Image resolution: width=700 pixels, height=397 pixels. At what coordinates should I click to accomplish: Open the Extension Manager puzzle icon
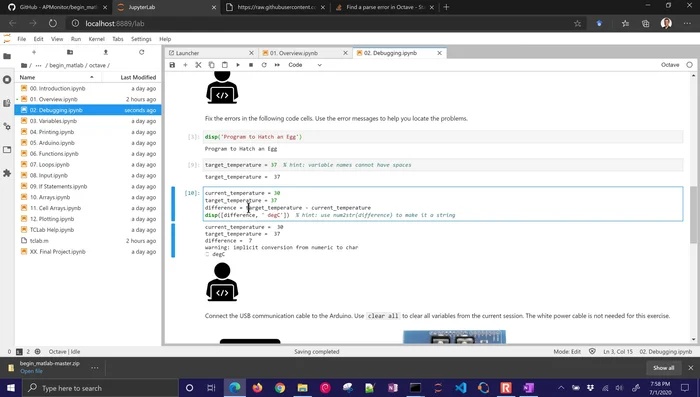7,173
